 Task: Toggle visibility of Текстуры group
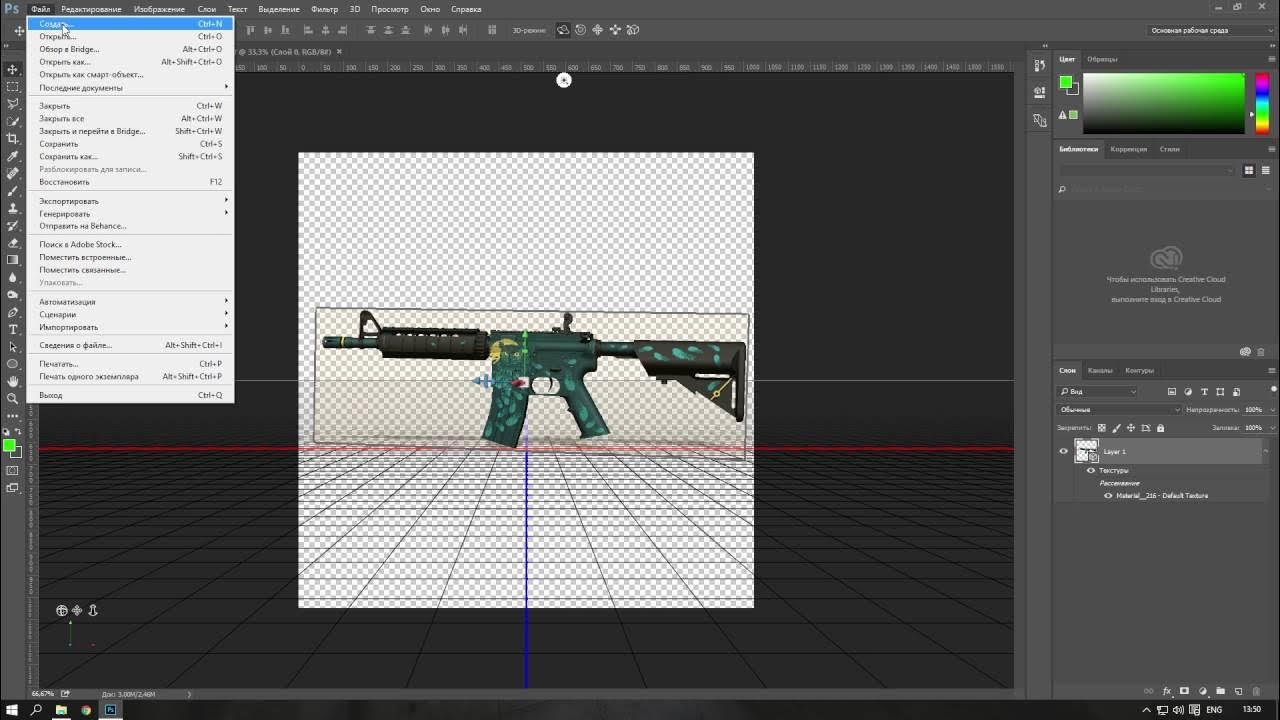pos(1091,470)
